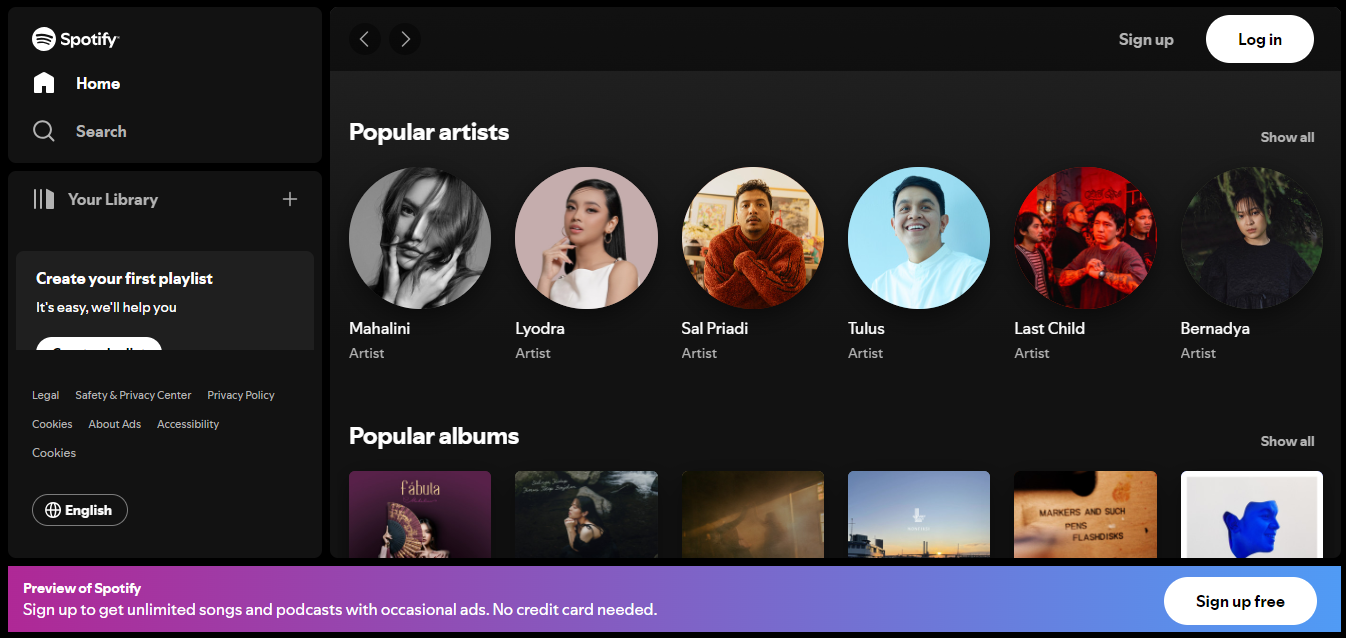
Task: Show all popular albums
Action: (1287, 441)
